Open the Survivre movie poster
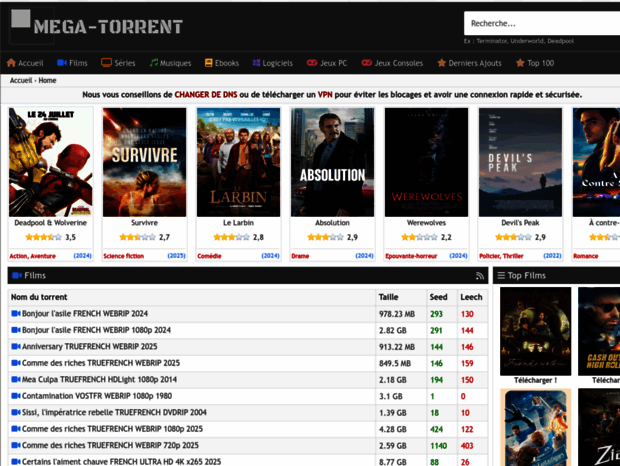The width and height of the screenshot is (620, 466). tap(144, 162)
